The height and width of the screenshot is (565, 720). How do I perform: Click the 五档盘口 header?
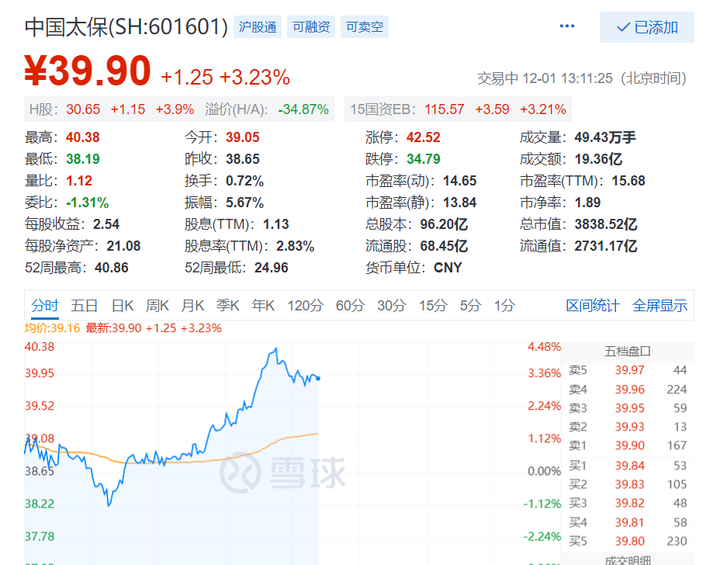[x=627, y=351]
